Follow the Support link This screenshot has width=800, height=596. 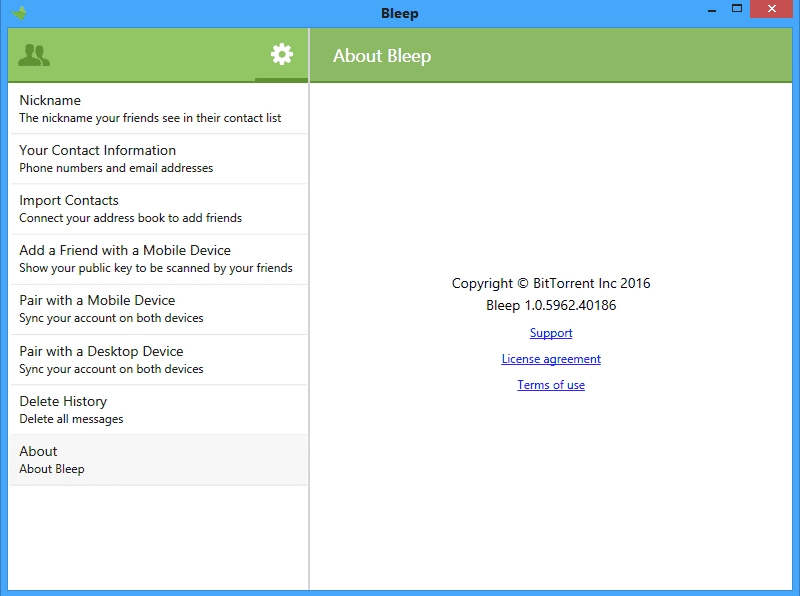click(551, 333)
